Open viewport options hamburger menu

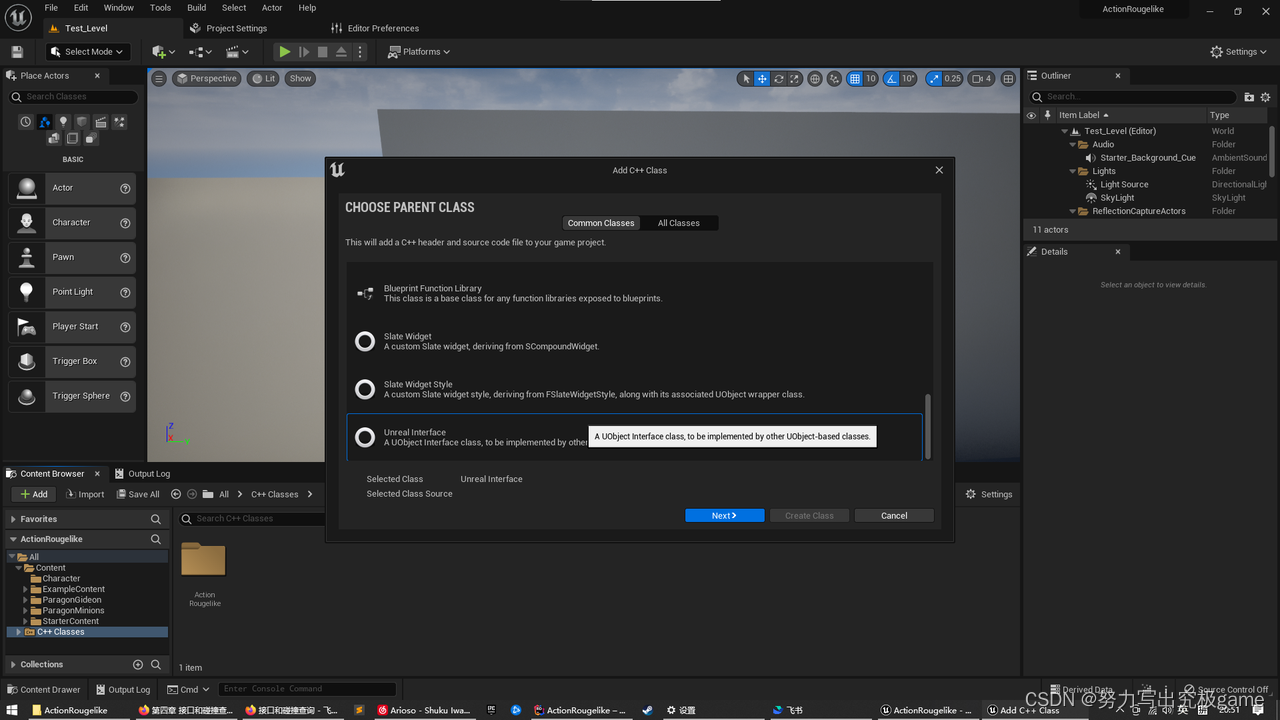(159, 78)
